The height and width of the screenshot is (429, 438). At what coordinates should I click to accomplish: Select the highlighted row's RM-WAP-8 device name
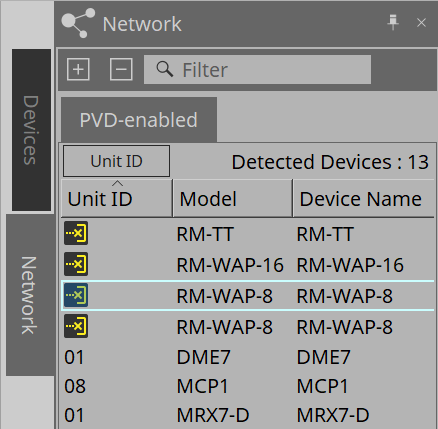tap(345, 296)
